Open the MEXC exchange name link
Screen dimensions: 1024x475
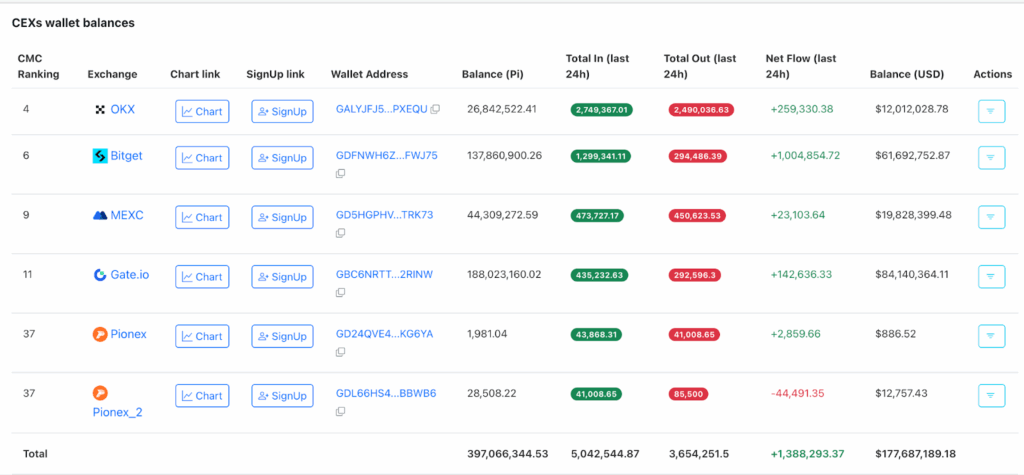(x=127, y=215)
